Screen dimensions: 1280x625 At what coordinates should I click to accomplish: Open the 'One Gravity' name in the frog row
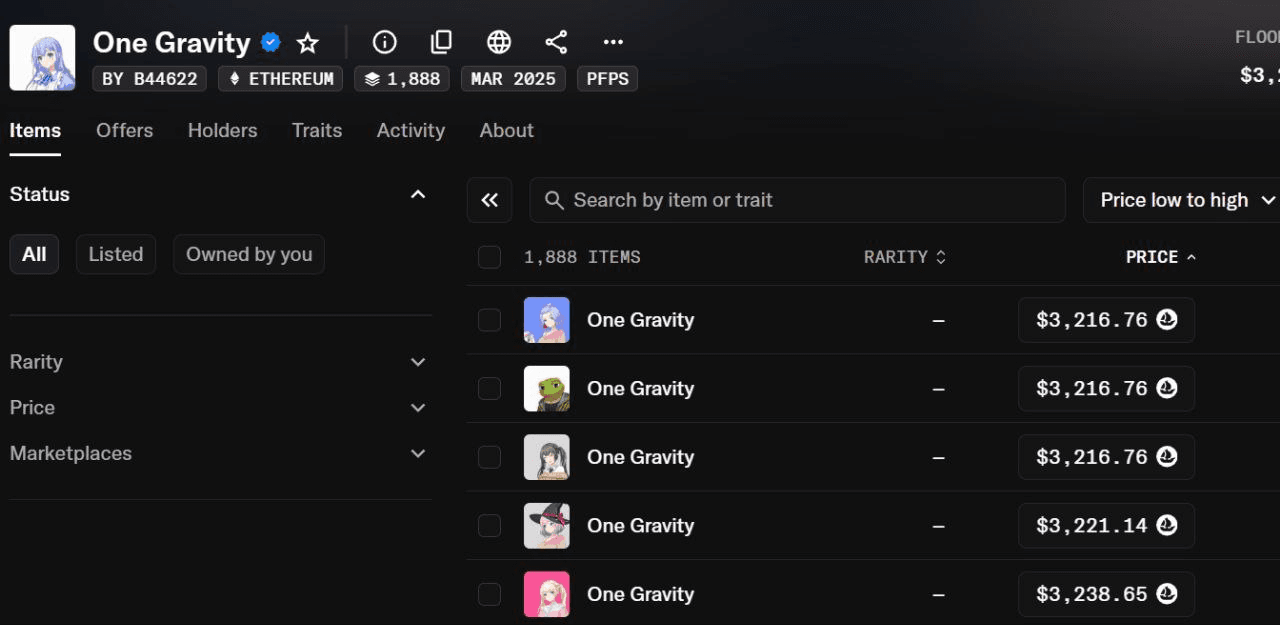640,388
